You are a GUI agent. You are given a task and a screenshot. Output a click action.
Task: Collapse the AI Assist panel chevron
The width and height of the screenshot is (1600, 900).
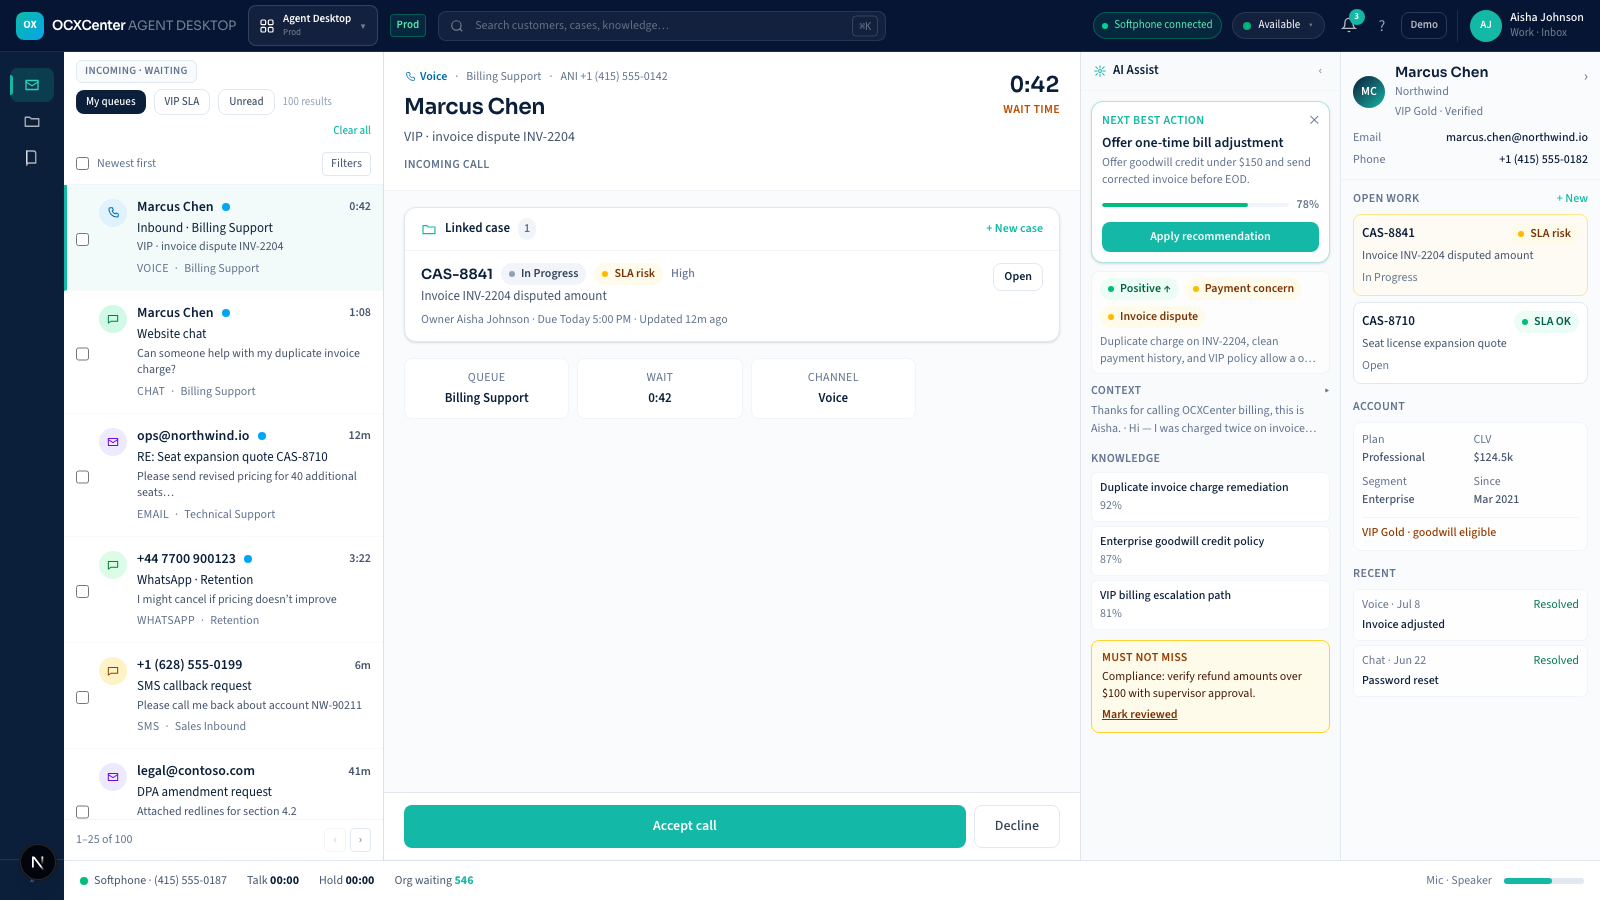1320,71
